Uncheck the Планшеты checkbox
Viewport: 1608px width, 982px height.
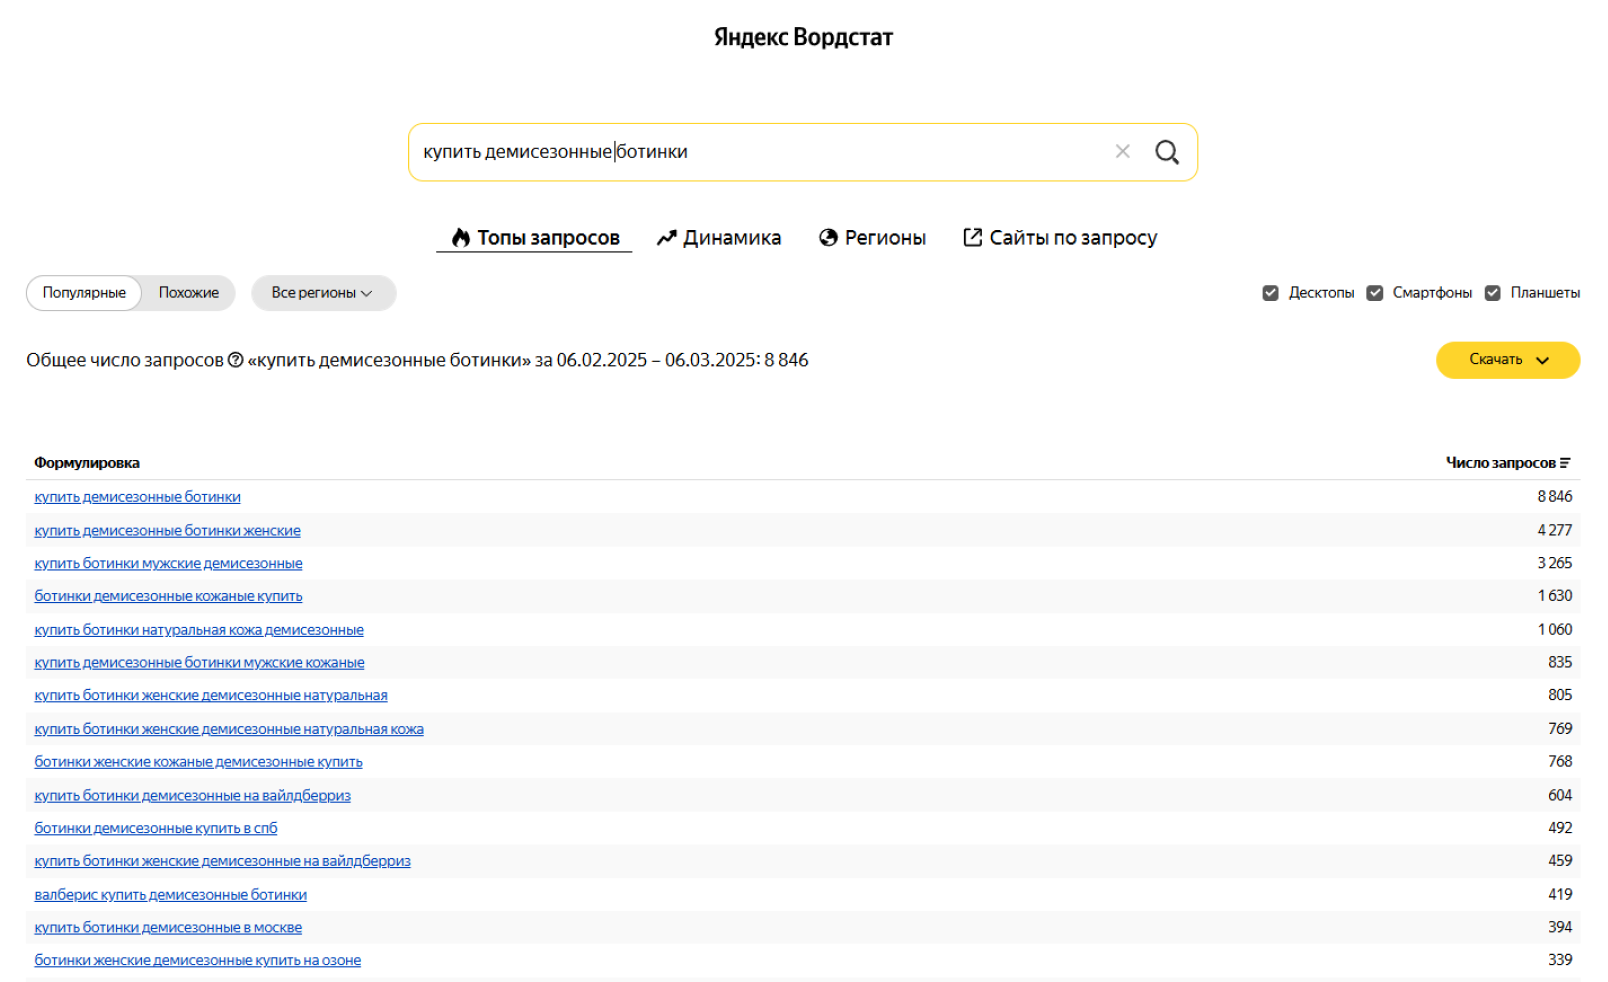[1493, 293]
